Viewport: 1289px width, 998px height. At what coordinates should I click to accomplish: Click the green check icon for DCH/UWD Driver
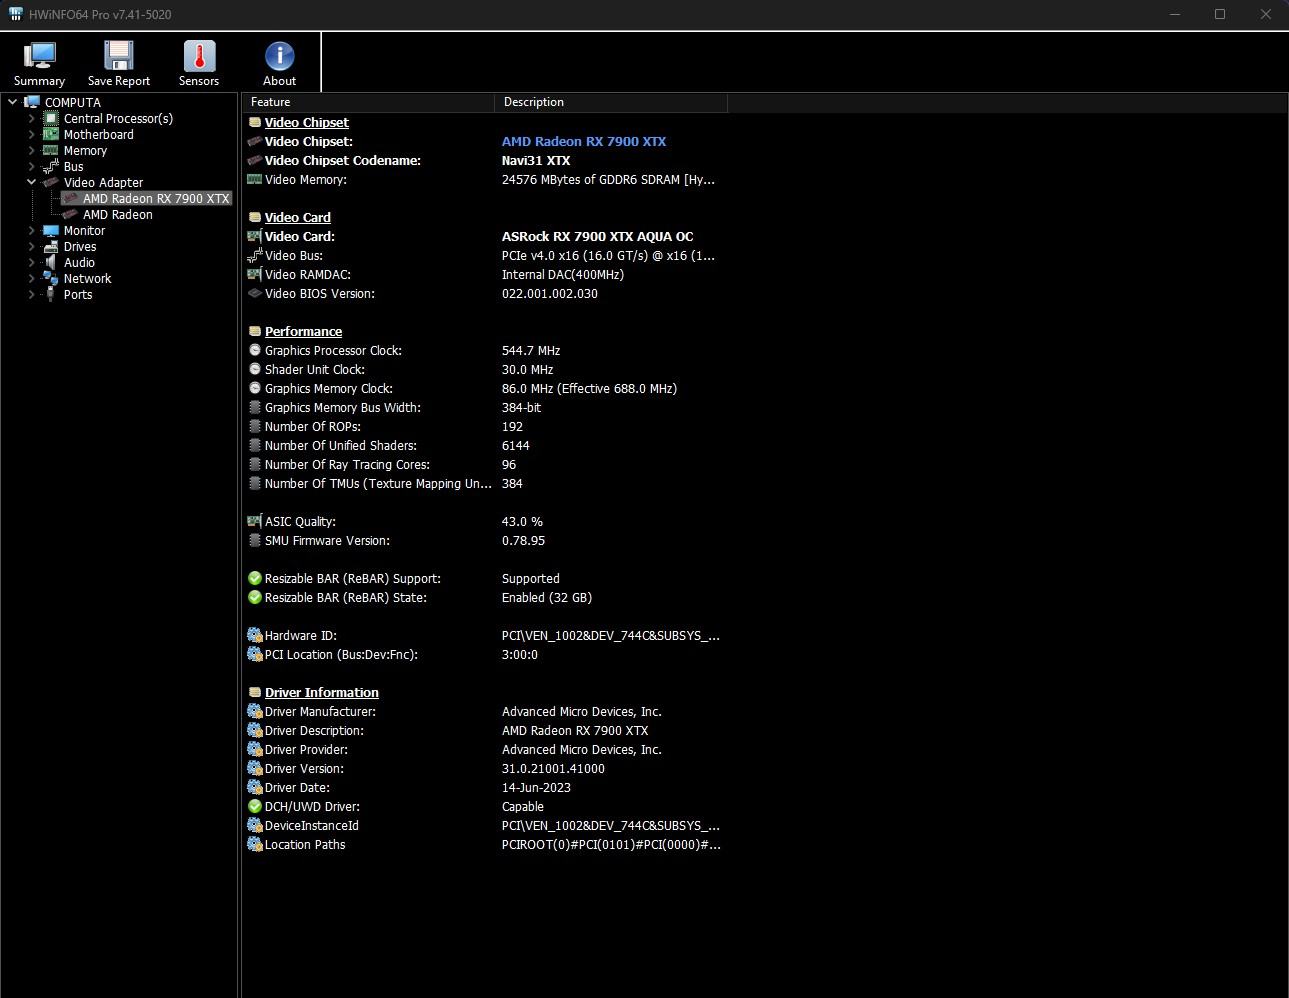(x=255, y=806)
